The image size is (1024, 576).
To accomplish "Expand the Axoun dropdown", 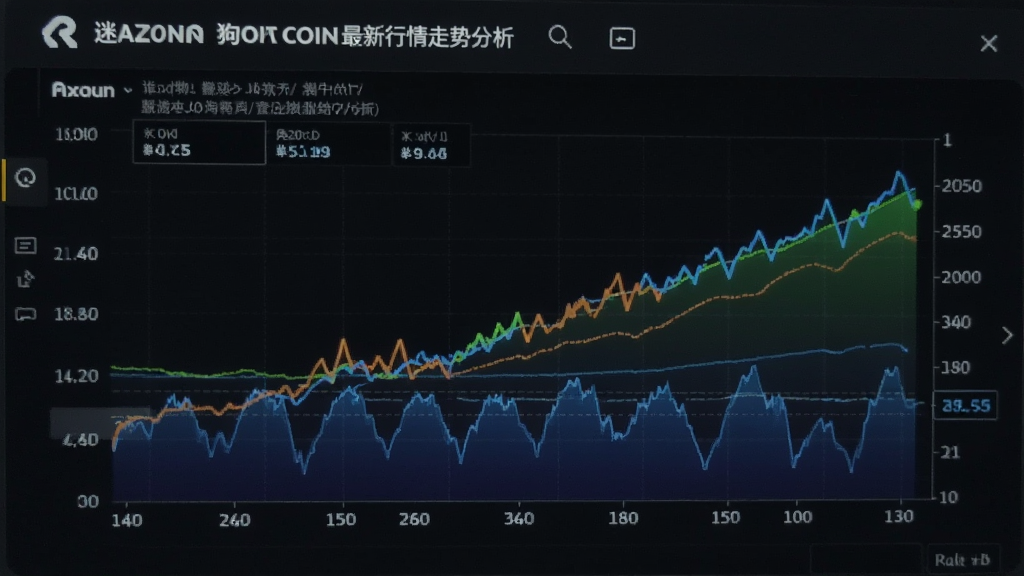I will coord(128,90).
